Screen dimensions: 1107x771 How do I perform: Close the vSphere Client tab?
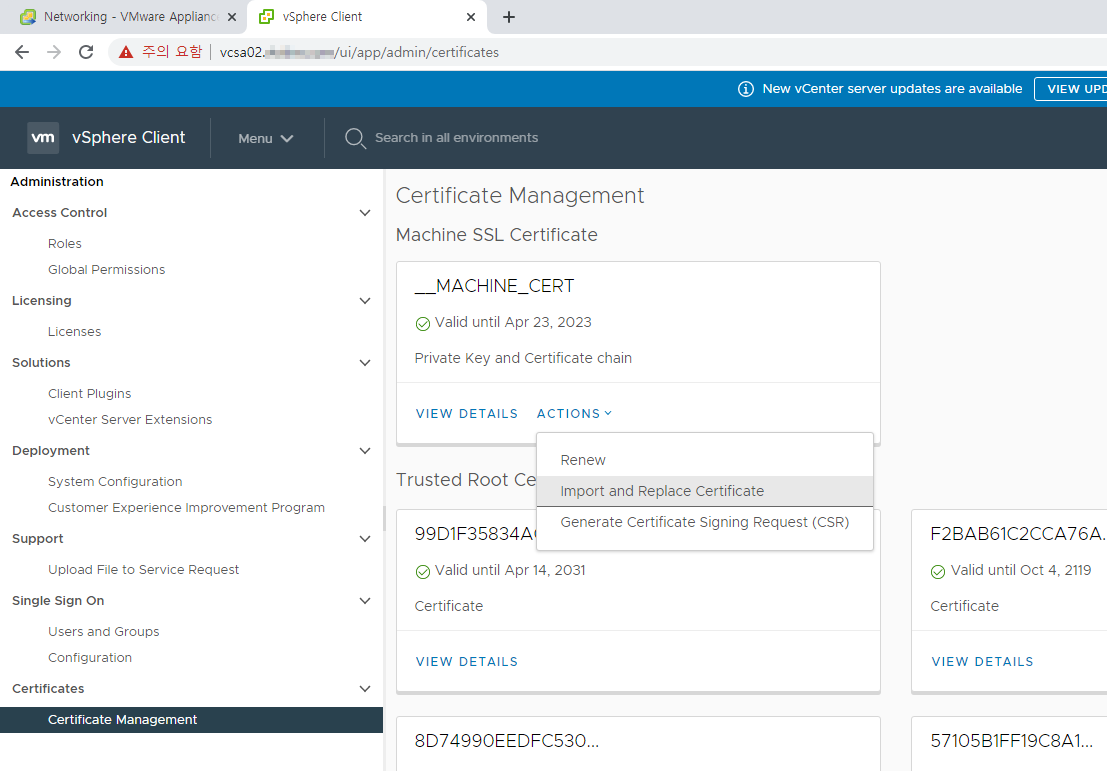(471, 17)
